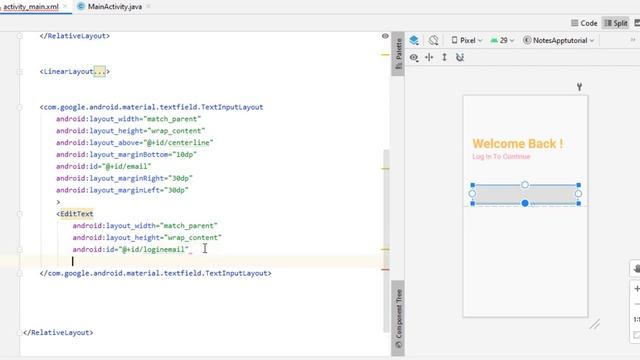Click the android:layout_marginBottom="10dp" line
The width and height of the screenshot is (640, 360).
(x=127, y=155)
